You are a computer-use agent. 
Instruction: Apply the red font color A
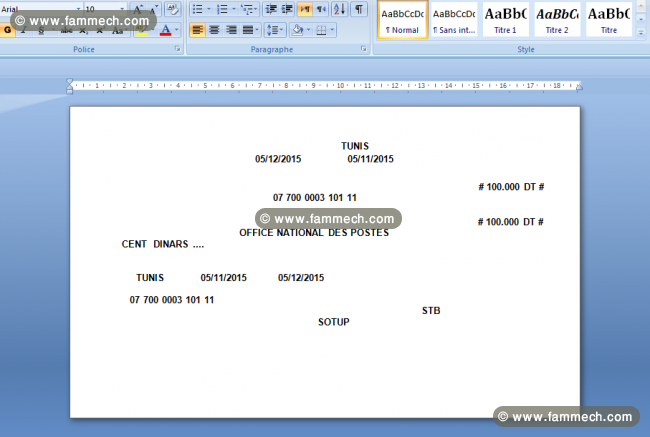click(165, 30)
